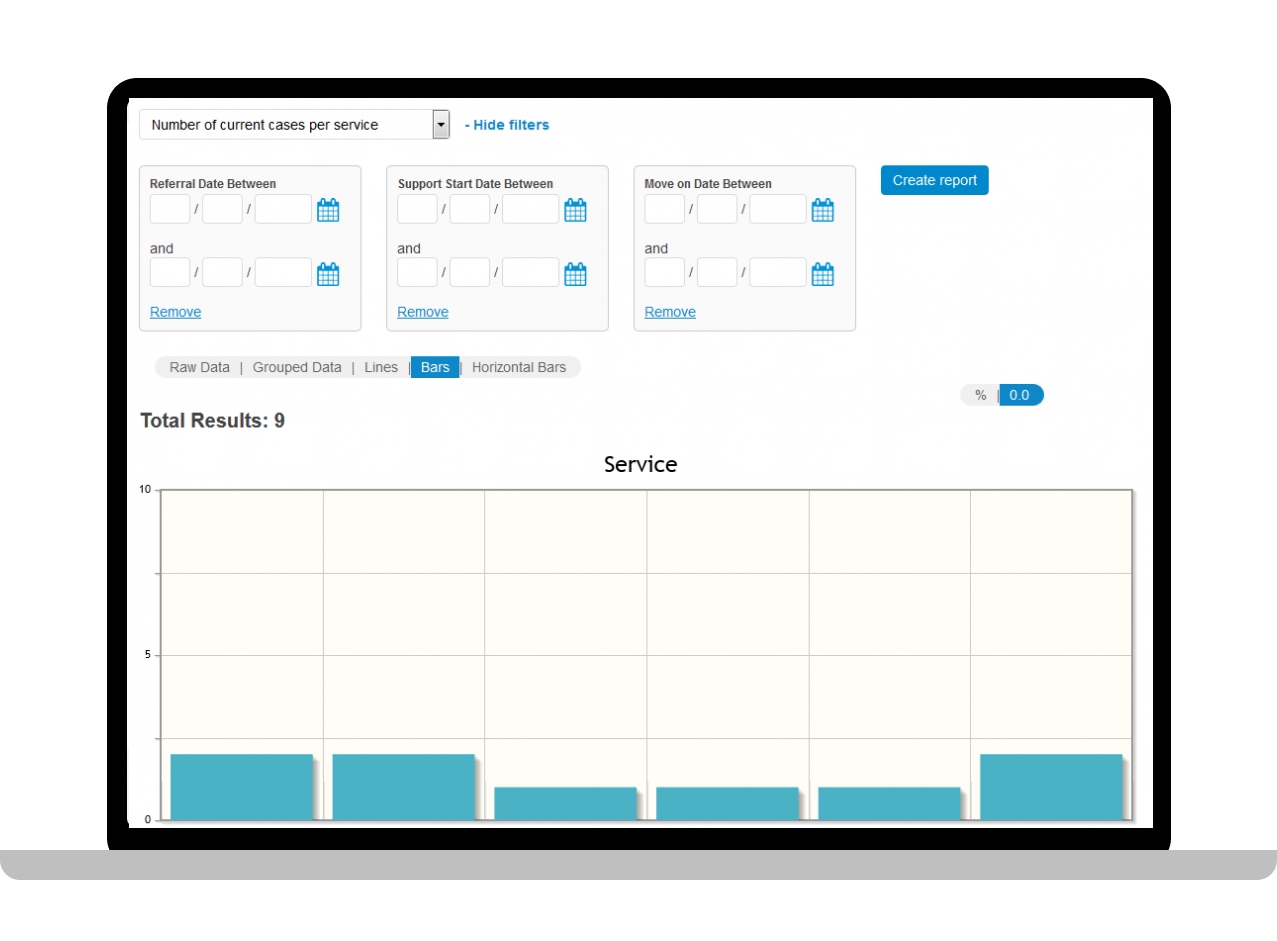Collapse filters using Hide filters
Screen dimensions: 1277x941
(x=507, y=125)
